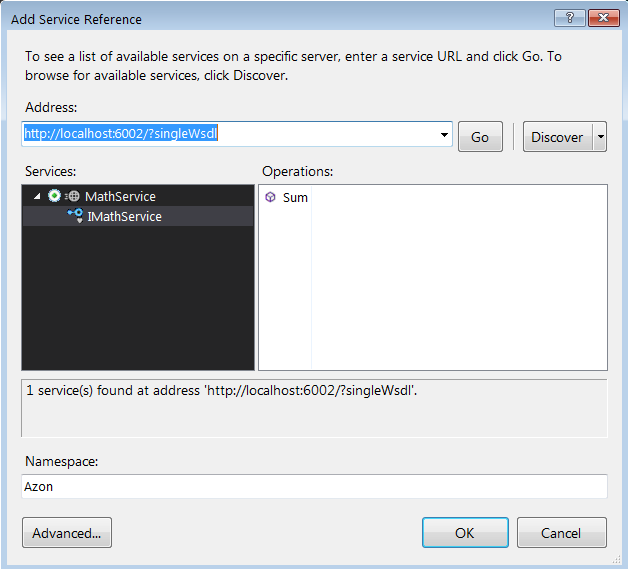Click the green gear icon beside MathService
Screen dimensions: 628x569
(x=54, y=196)
